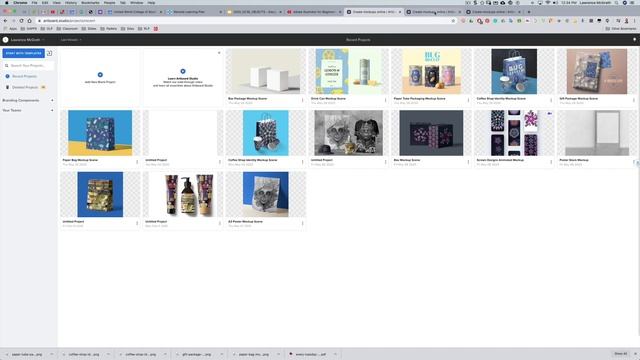The height and width of the screenshot is (360, 640).
Task: Open options menu for Drink Can Mockup Scene
Action: [x=385, y=100]
